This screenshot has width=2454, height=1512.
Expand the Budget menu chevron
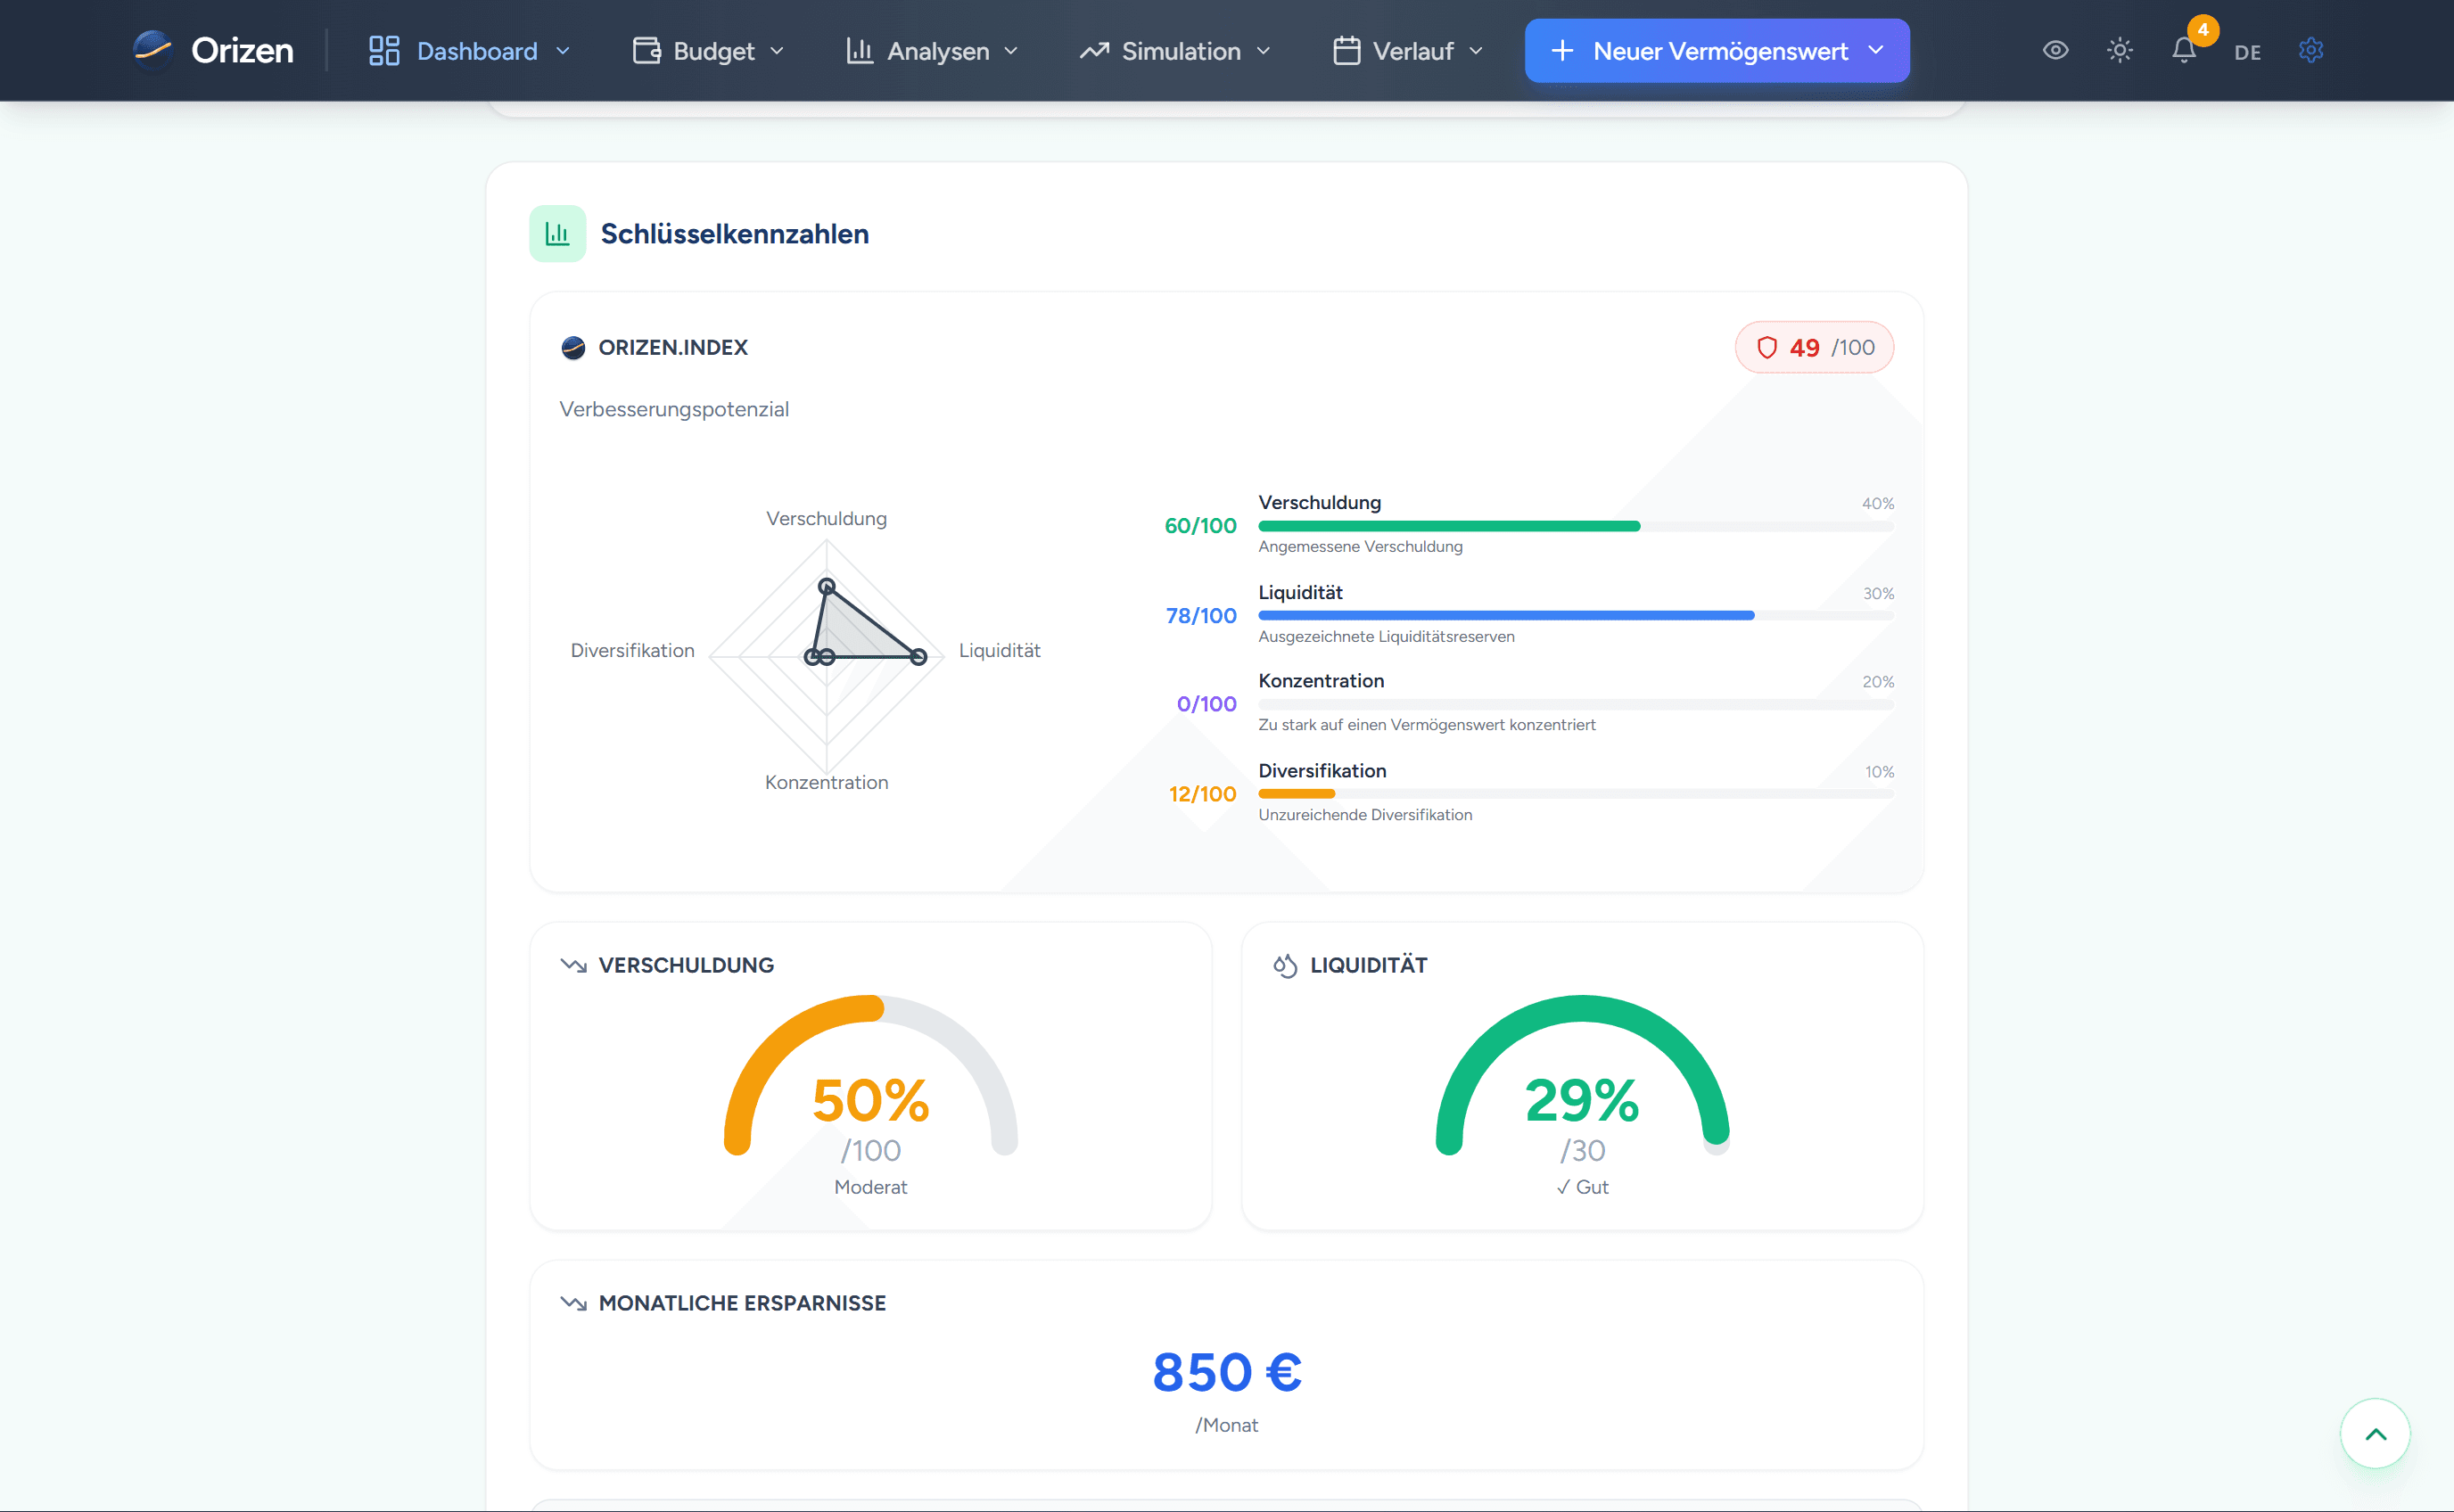(x=777, y=51)
